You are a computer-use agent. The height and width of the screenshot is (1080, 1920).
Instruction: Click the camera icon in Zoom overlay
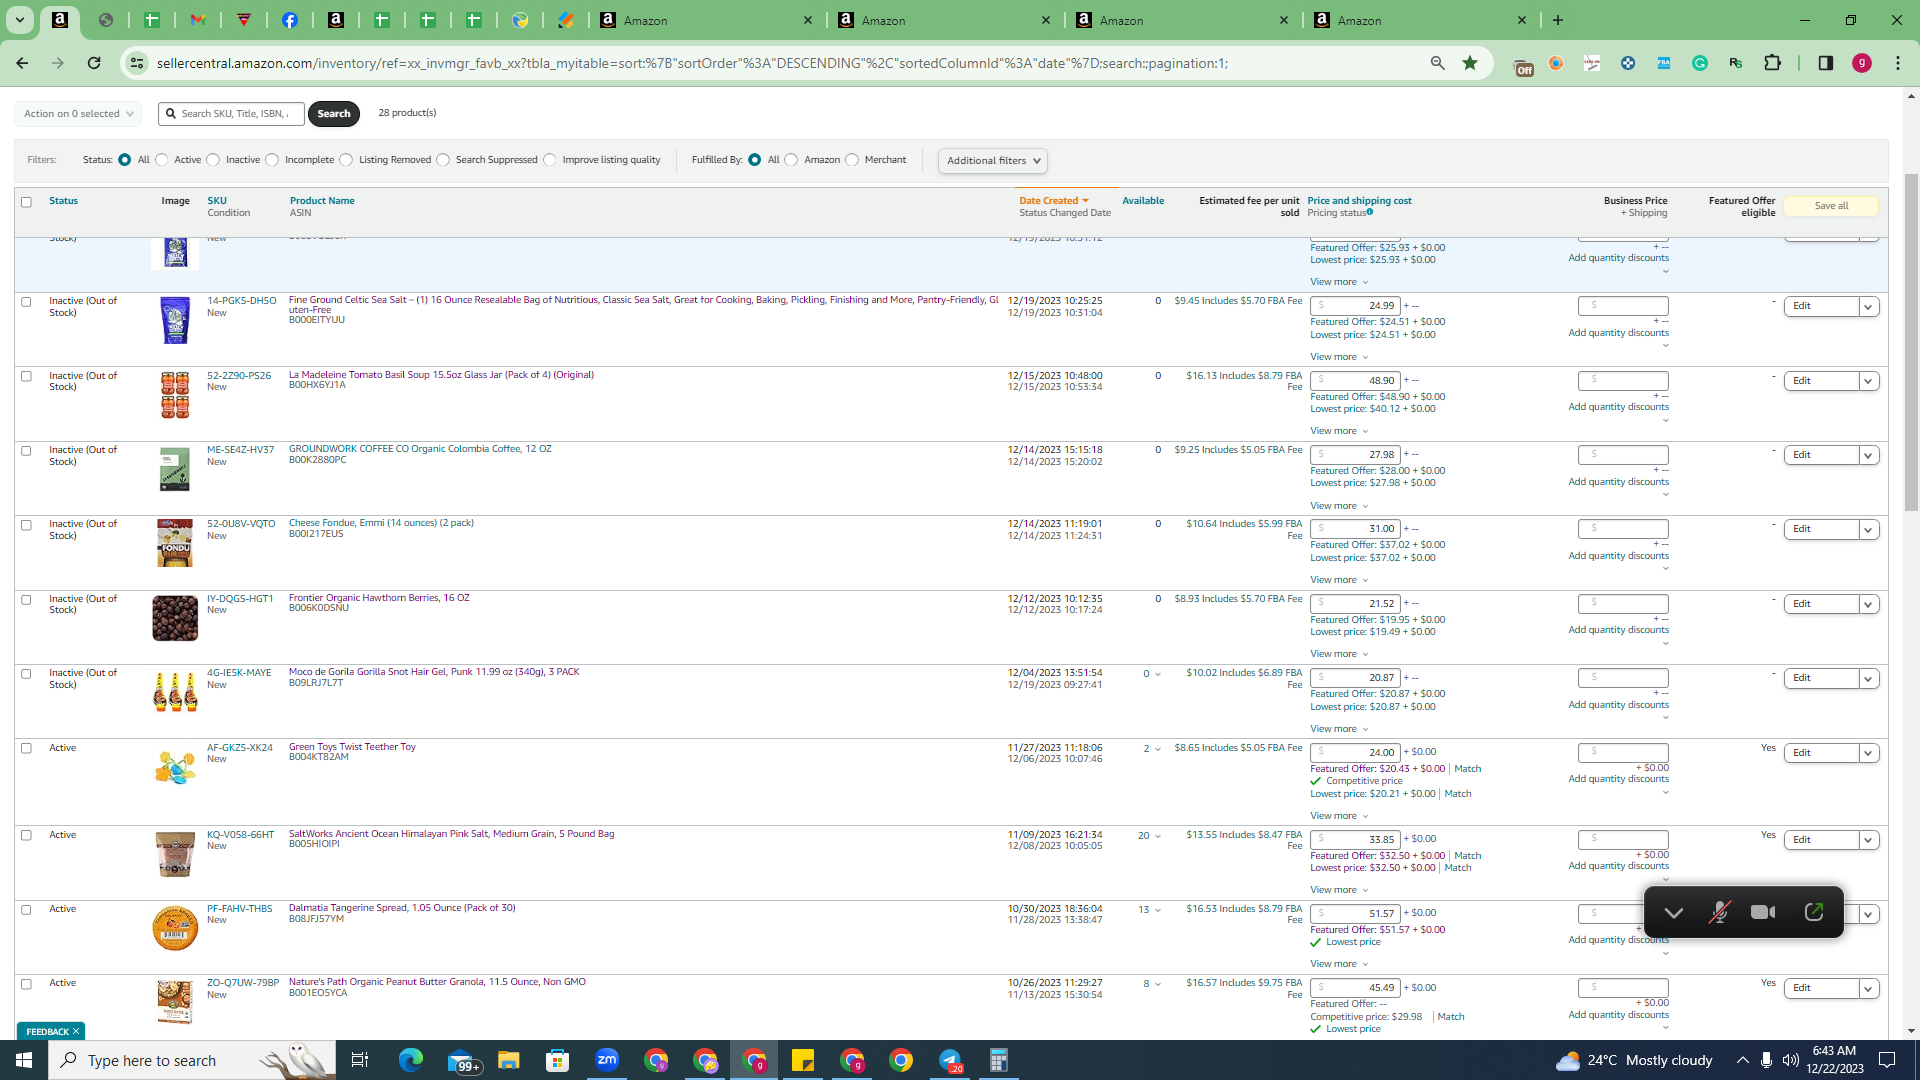tap(1763, 912)
